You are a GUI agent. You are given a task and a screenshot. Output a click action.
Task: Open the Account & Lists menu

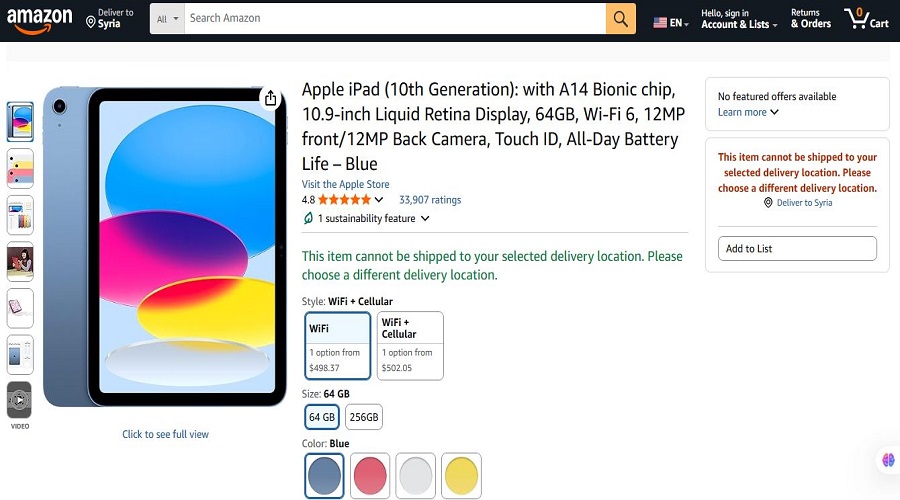point(739,19)
